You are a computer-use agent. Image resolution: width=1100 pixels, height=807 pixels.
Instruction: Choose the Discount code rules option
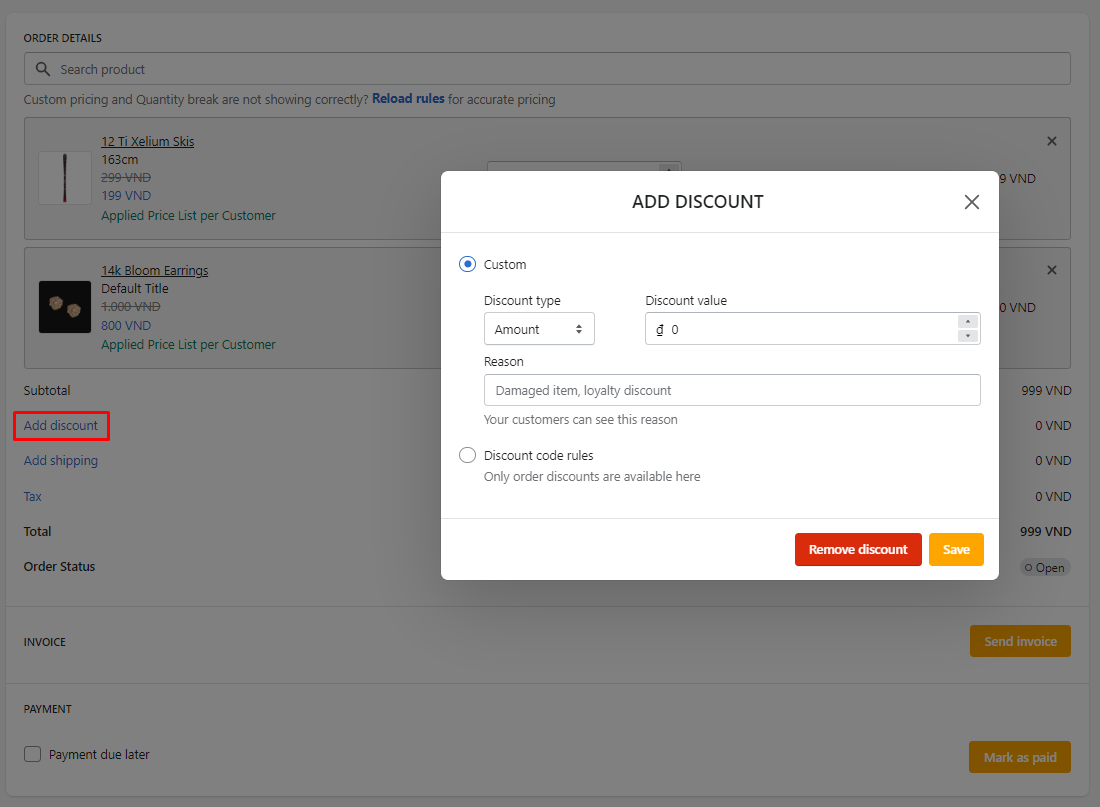coord(467,455)
